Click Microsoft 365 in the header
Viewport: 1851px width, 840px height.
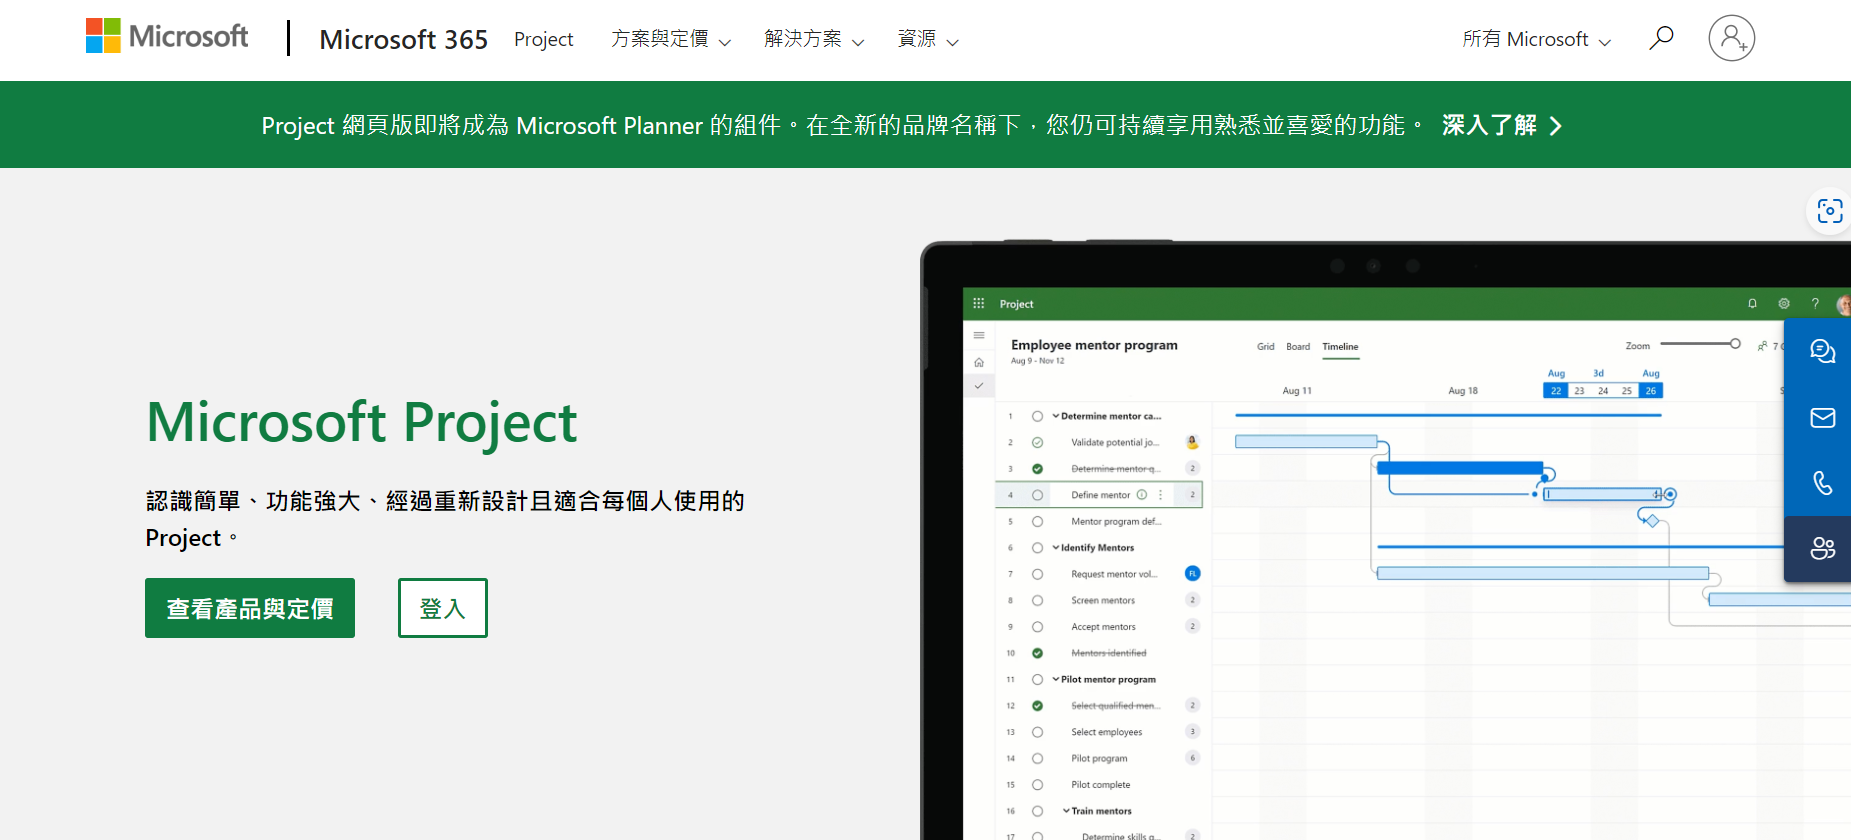click(x=403, y=39)
